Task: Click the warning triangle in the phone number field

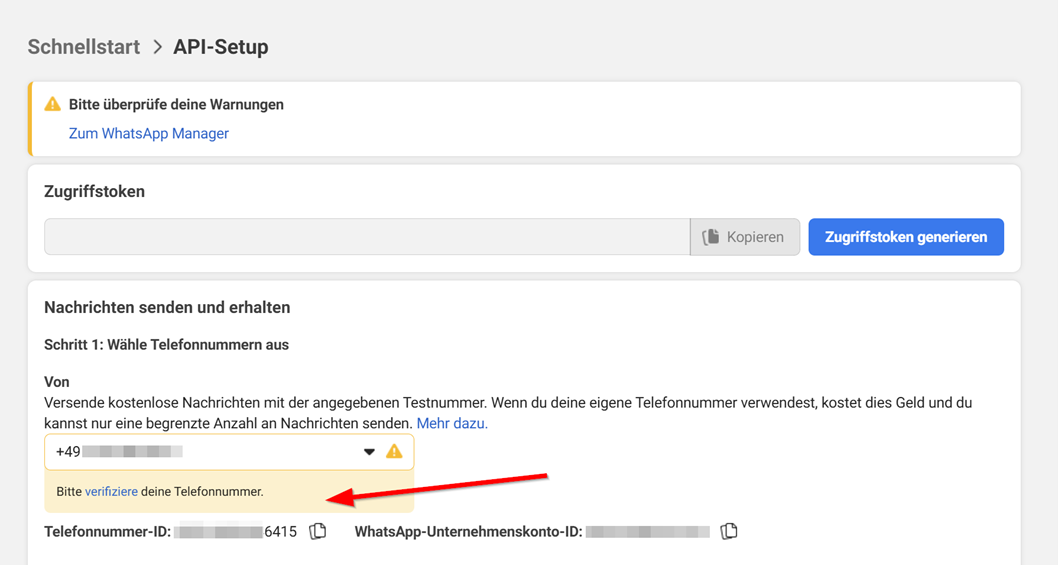Action: point(394,452)
